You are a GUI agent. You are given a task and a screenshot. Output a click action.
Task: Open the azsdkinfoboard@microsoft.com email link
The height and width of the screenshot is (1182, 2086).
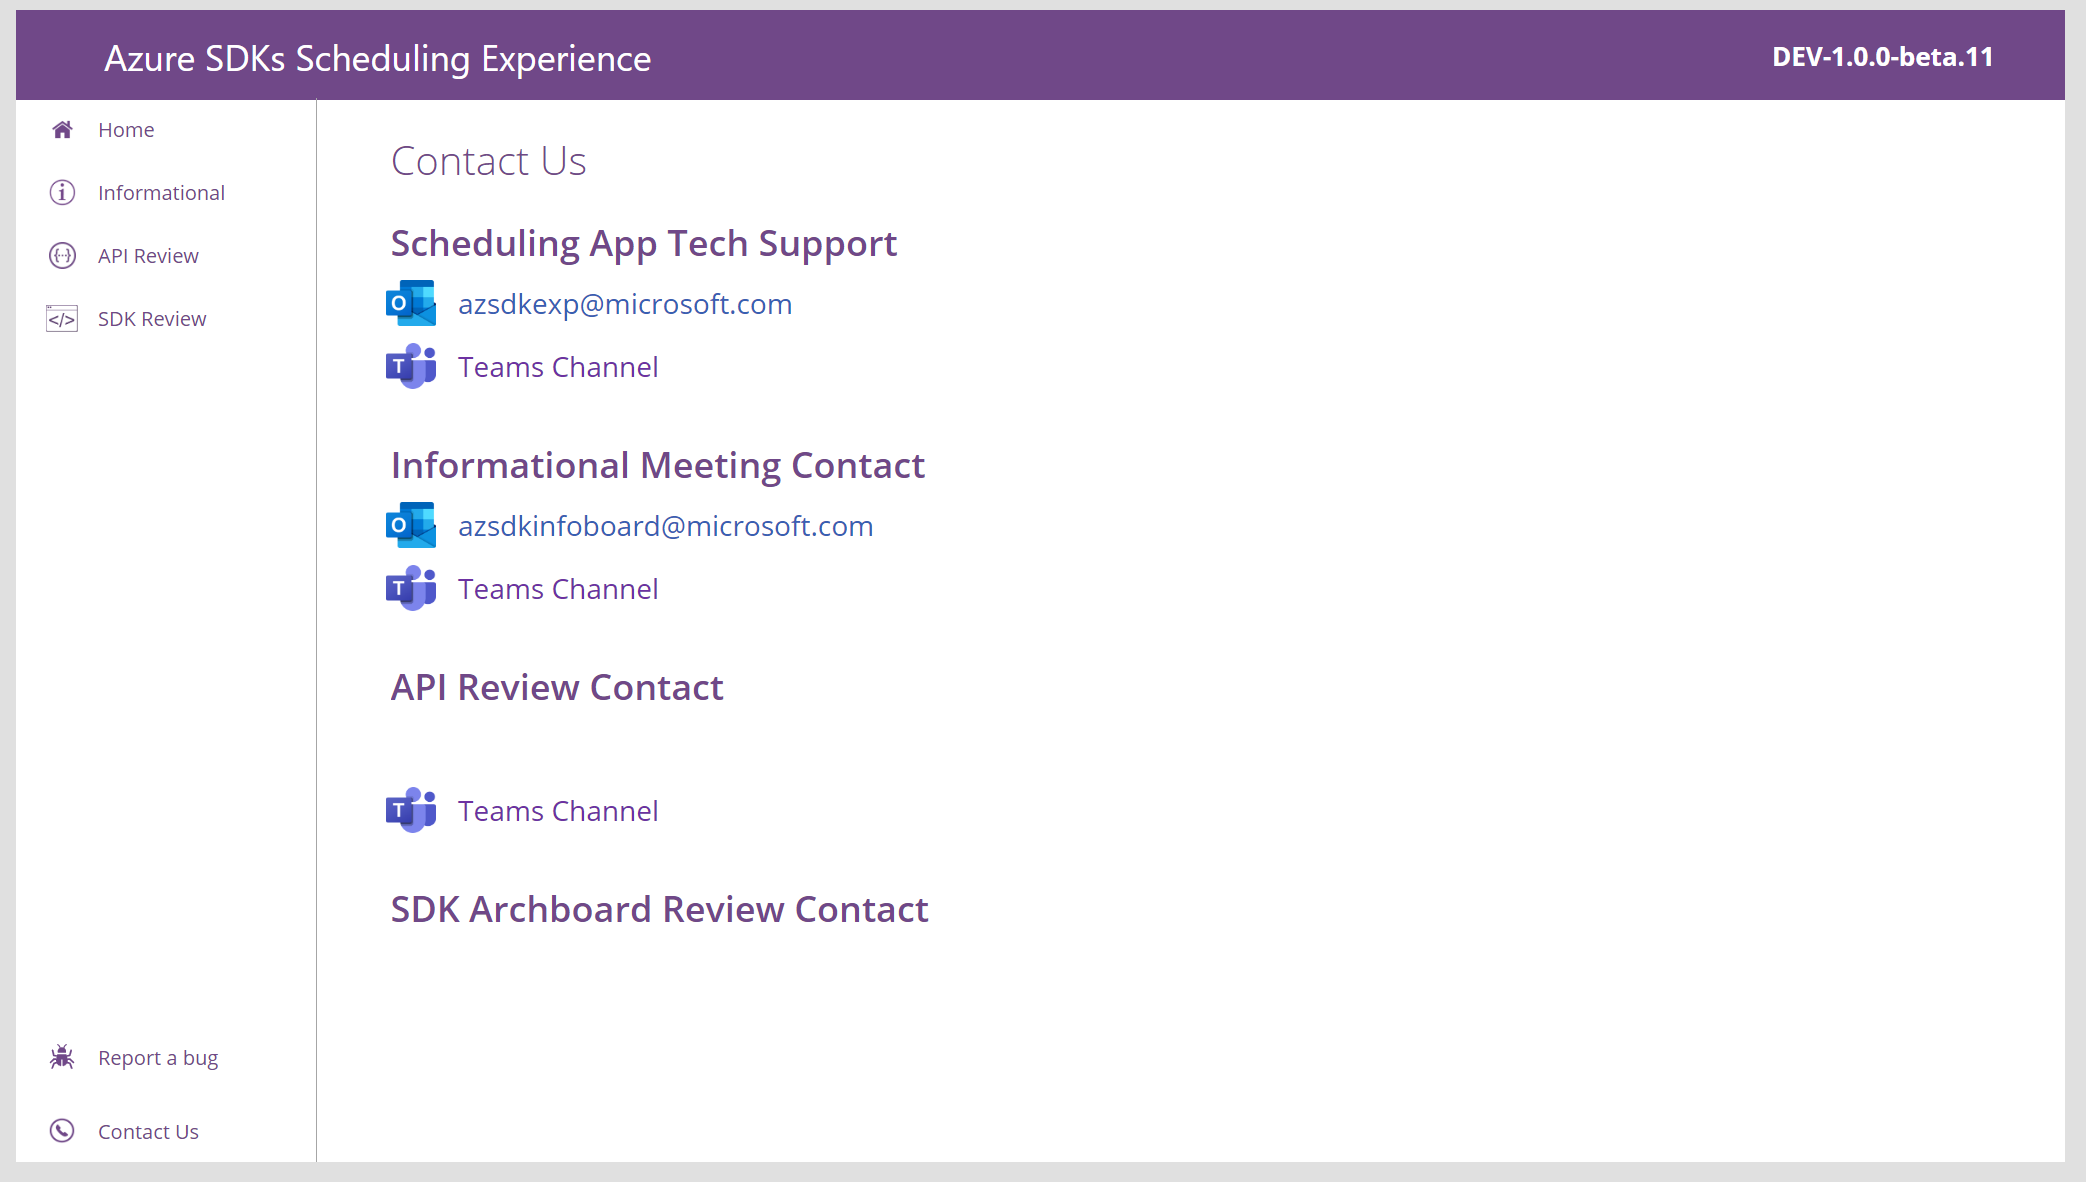[x=665, y=525]
